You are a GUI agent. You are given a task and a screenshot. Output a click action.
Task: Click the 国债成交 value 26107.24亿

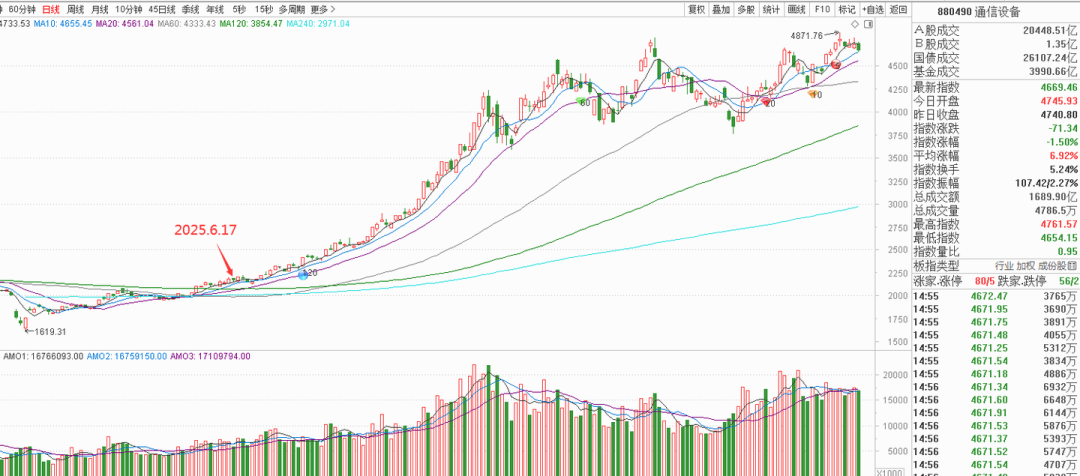(x=1048, y=58)
